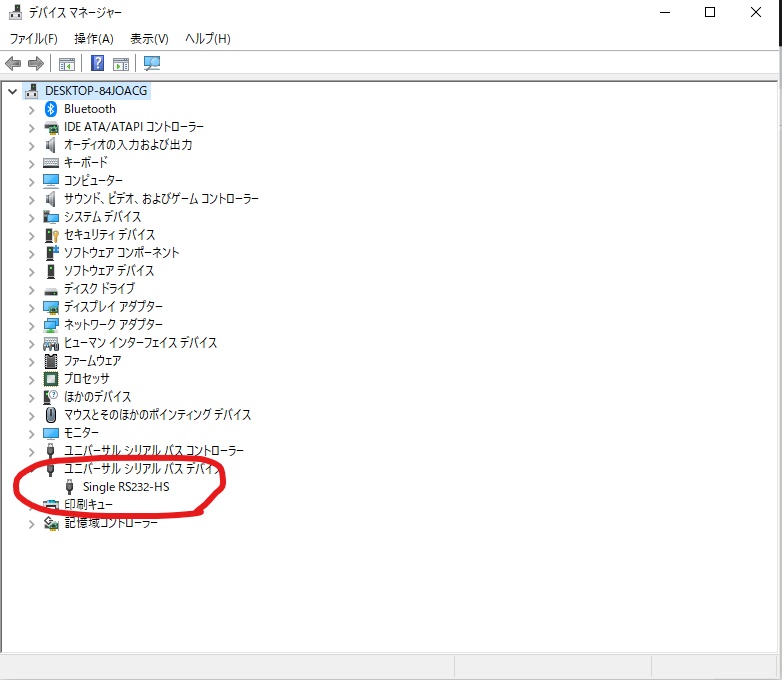Click the action pane toolbar button beside Help

[x=121, y=64]
